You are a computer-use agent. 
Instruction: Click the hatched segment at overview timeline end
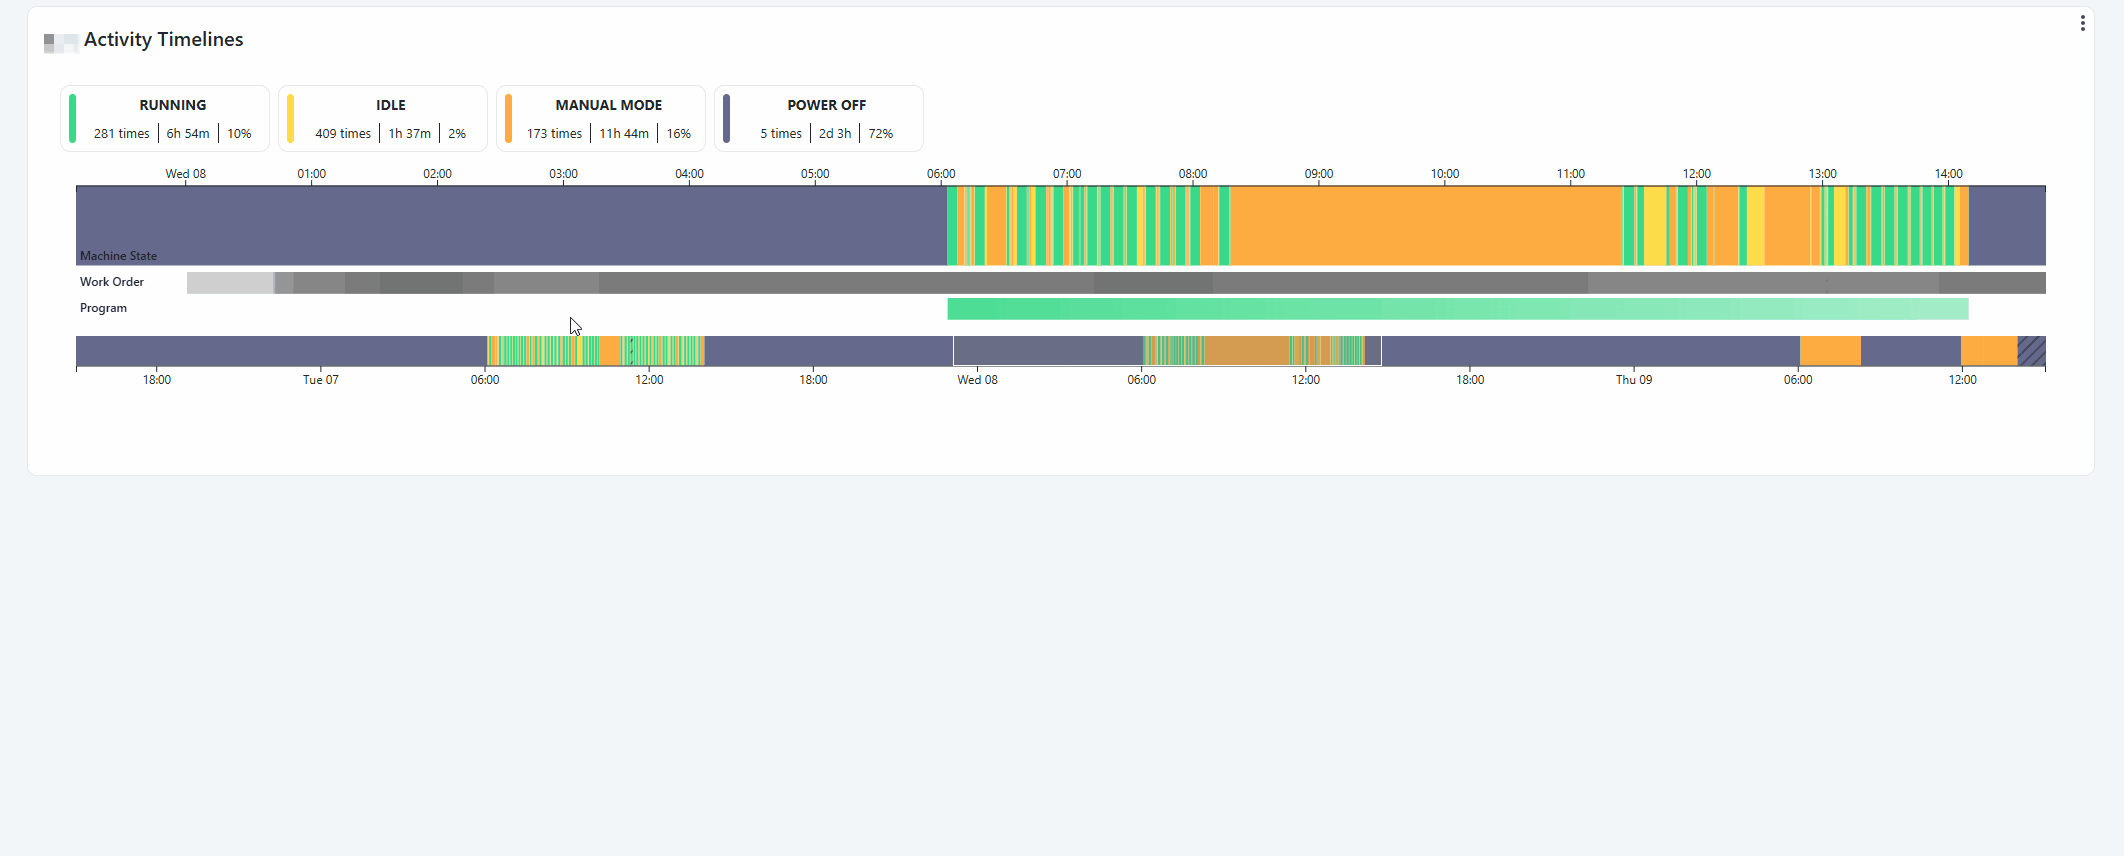coord(2031,351)
